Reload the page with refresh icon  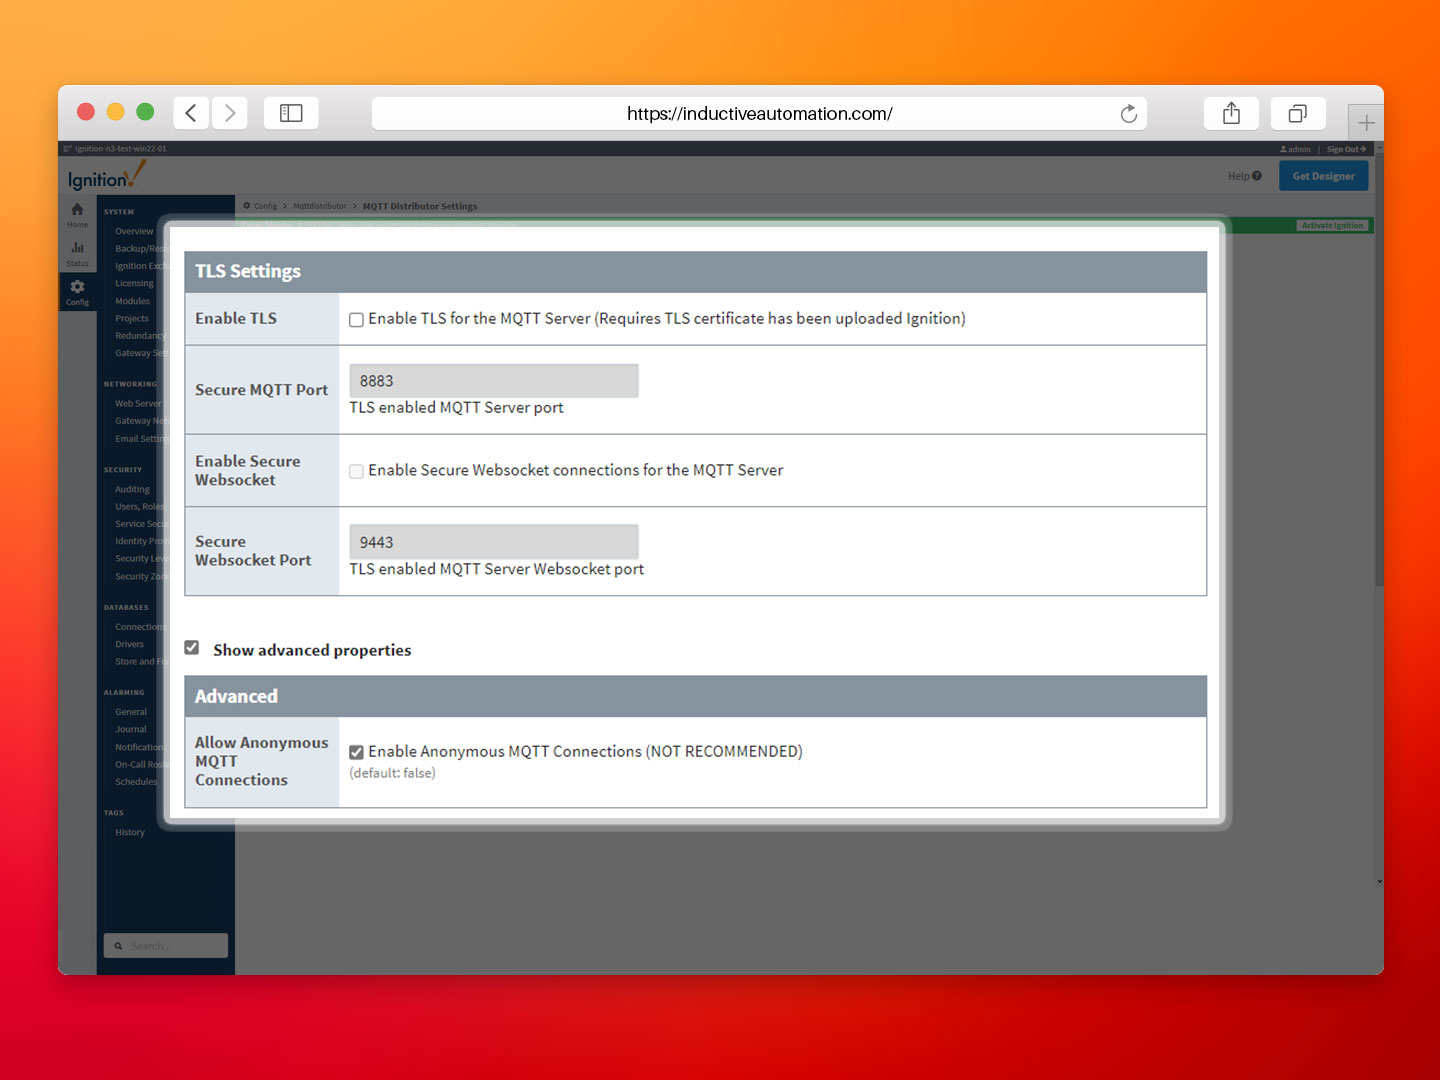click(x=1129, y=114)
